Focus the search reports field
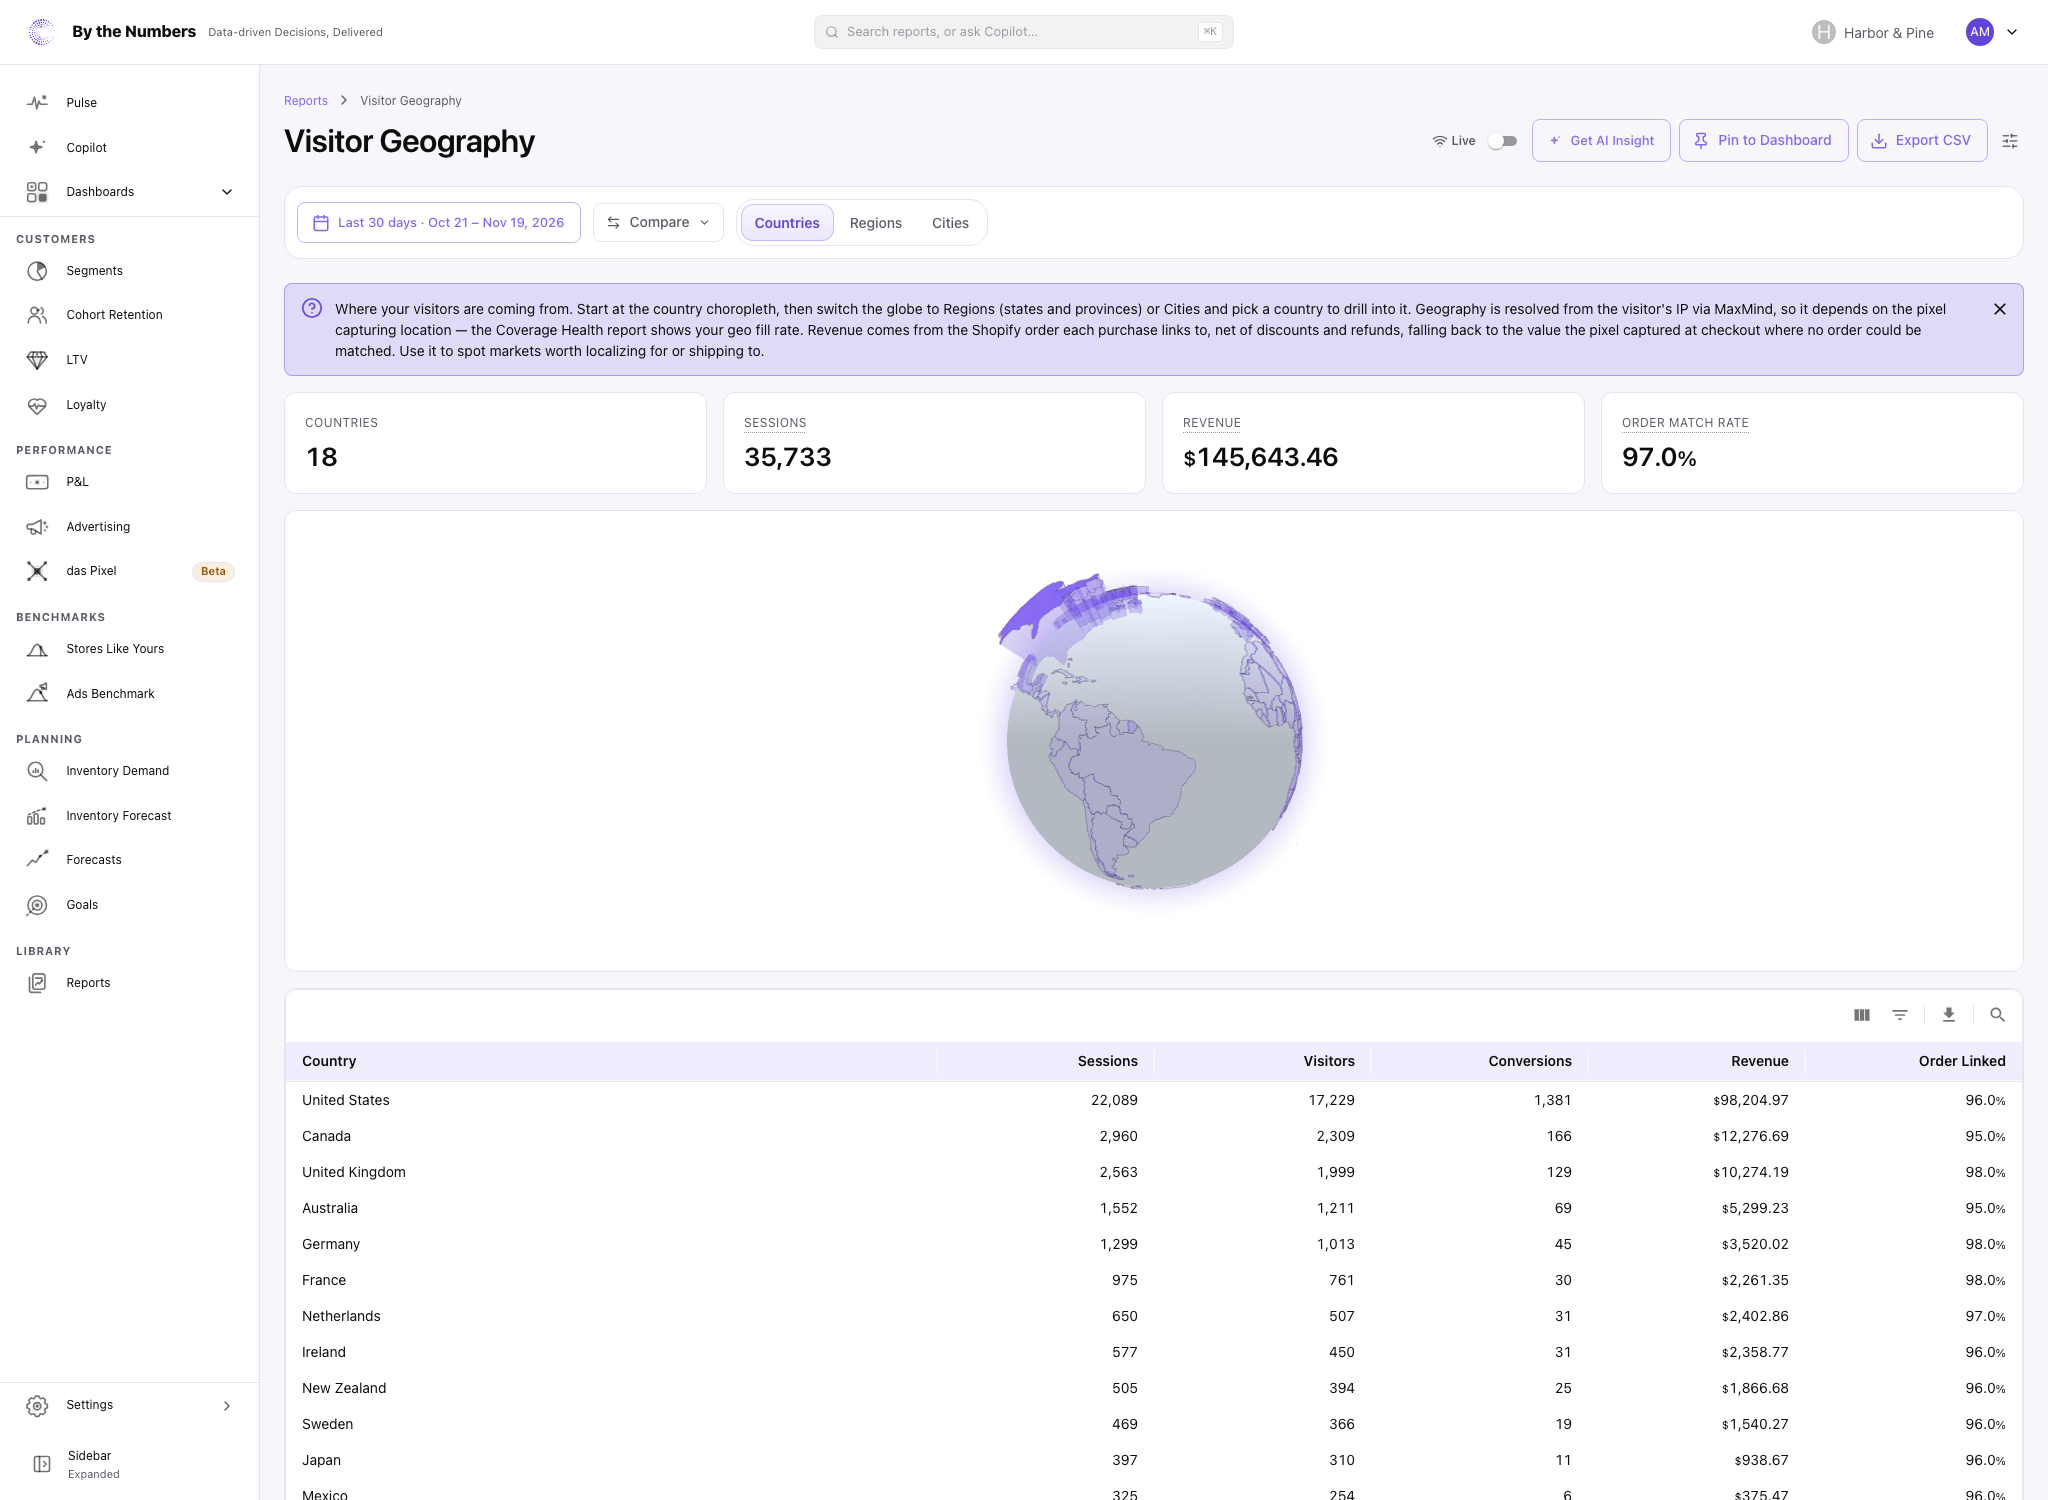This screenshot has height=1500, width=2048. point(1023,32)
